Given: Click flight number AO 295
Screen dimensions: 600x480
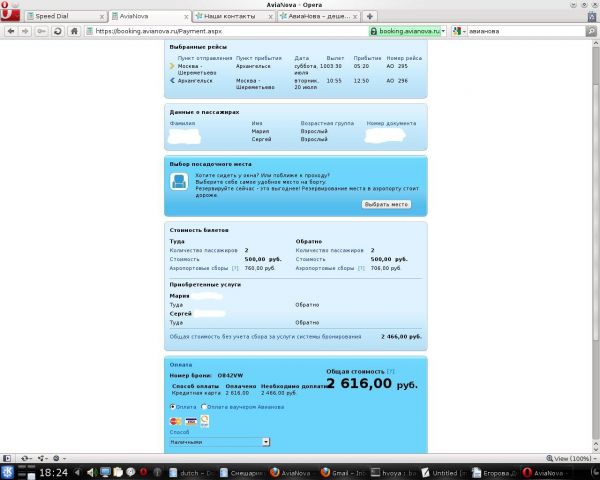Looking at the screenshot, I should pos(397,66).
